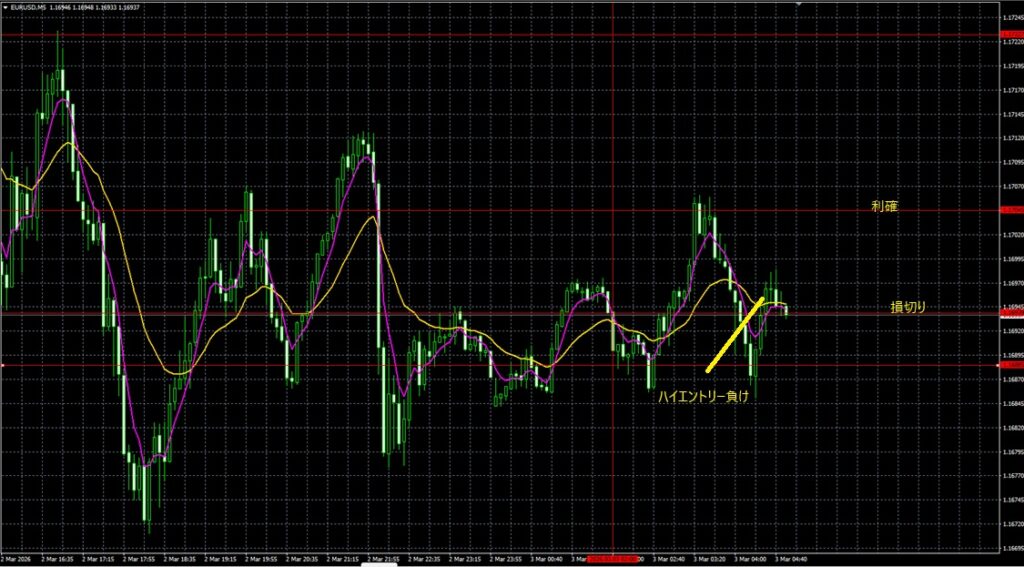
Task: Click the 3 Mar 00:40 time label
Action: click(546, 560)
